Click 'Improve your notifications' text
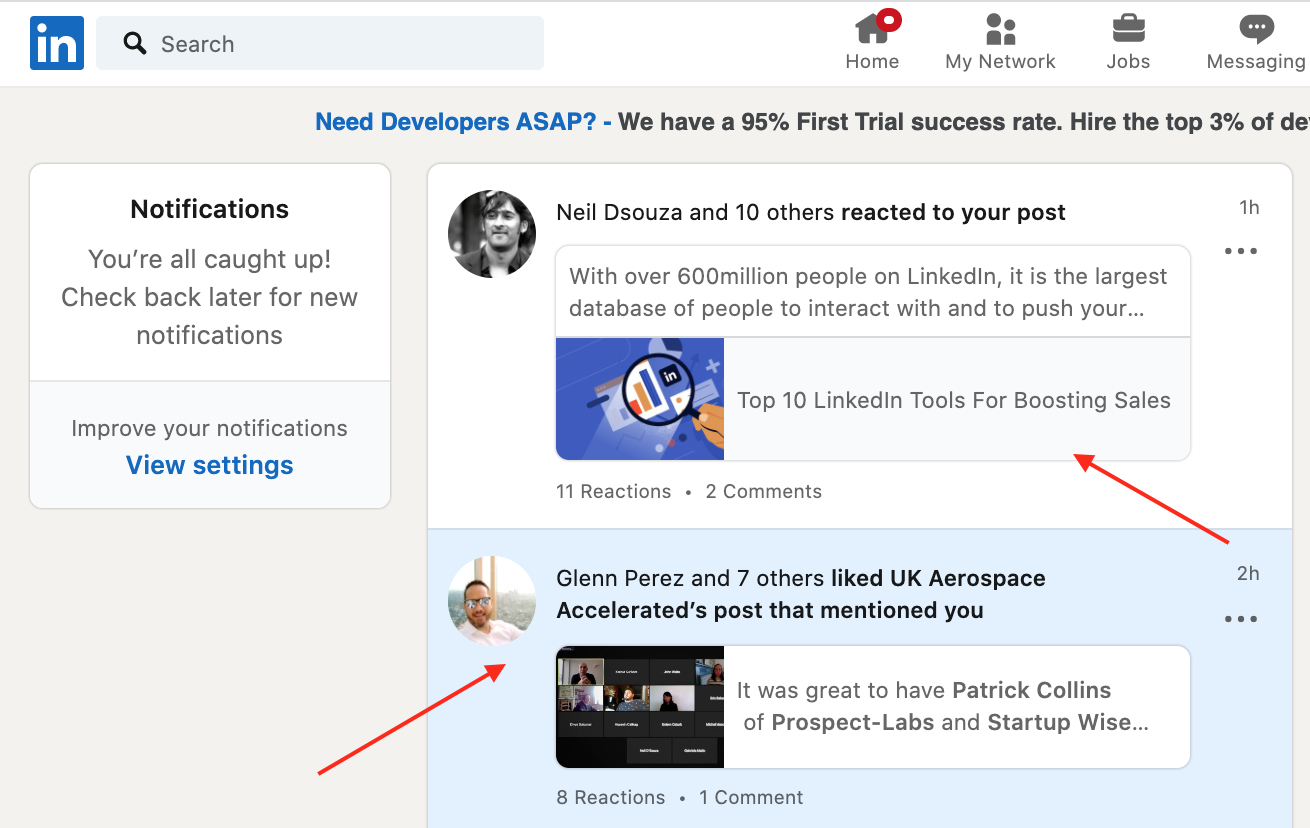The height and width of the screenshot is (828, 1310). (x=210, y=428)
